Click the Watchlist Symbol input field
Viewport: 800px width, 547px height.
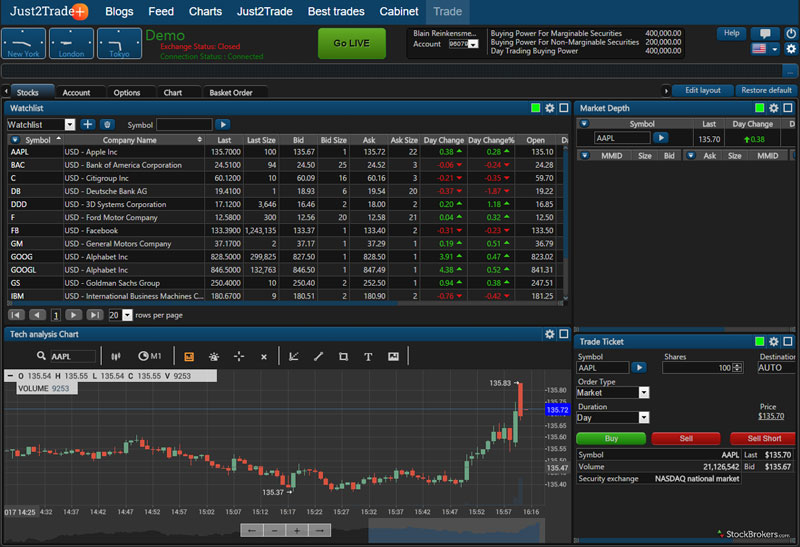click(x=184, y=125)
